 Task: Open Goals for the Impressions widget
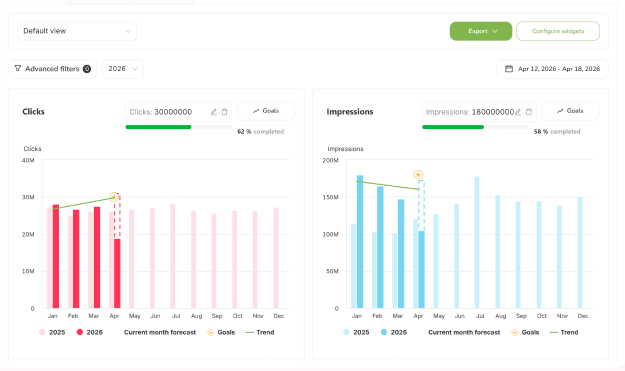(x=570, y=111)
